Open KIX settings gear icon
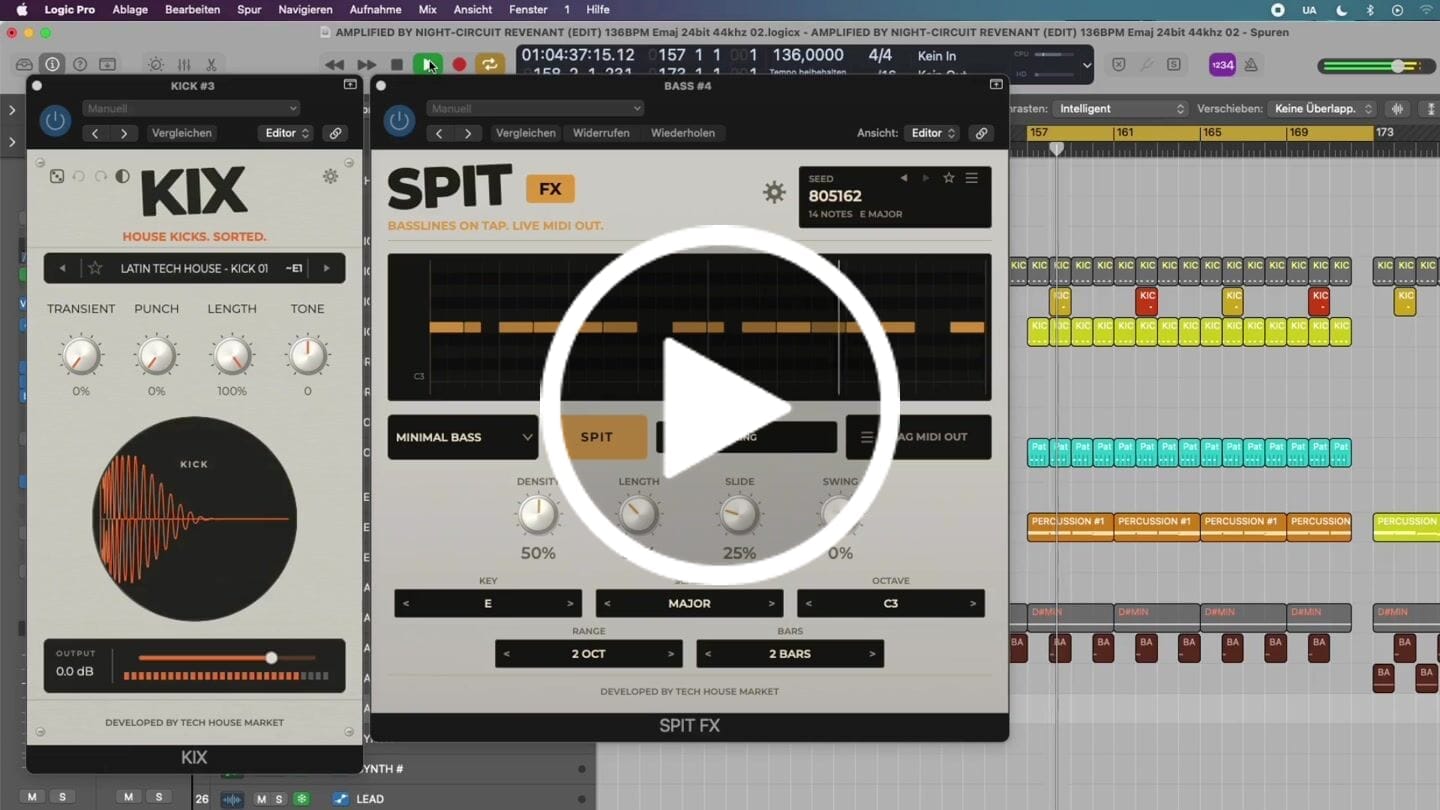This screenshot has height=810, width=1440. [330, 176]
